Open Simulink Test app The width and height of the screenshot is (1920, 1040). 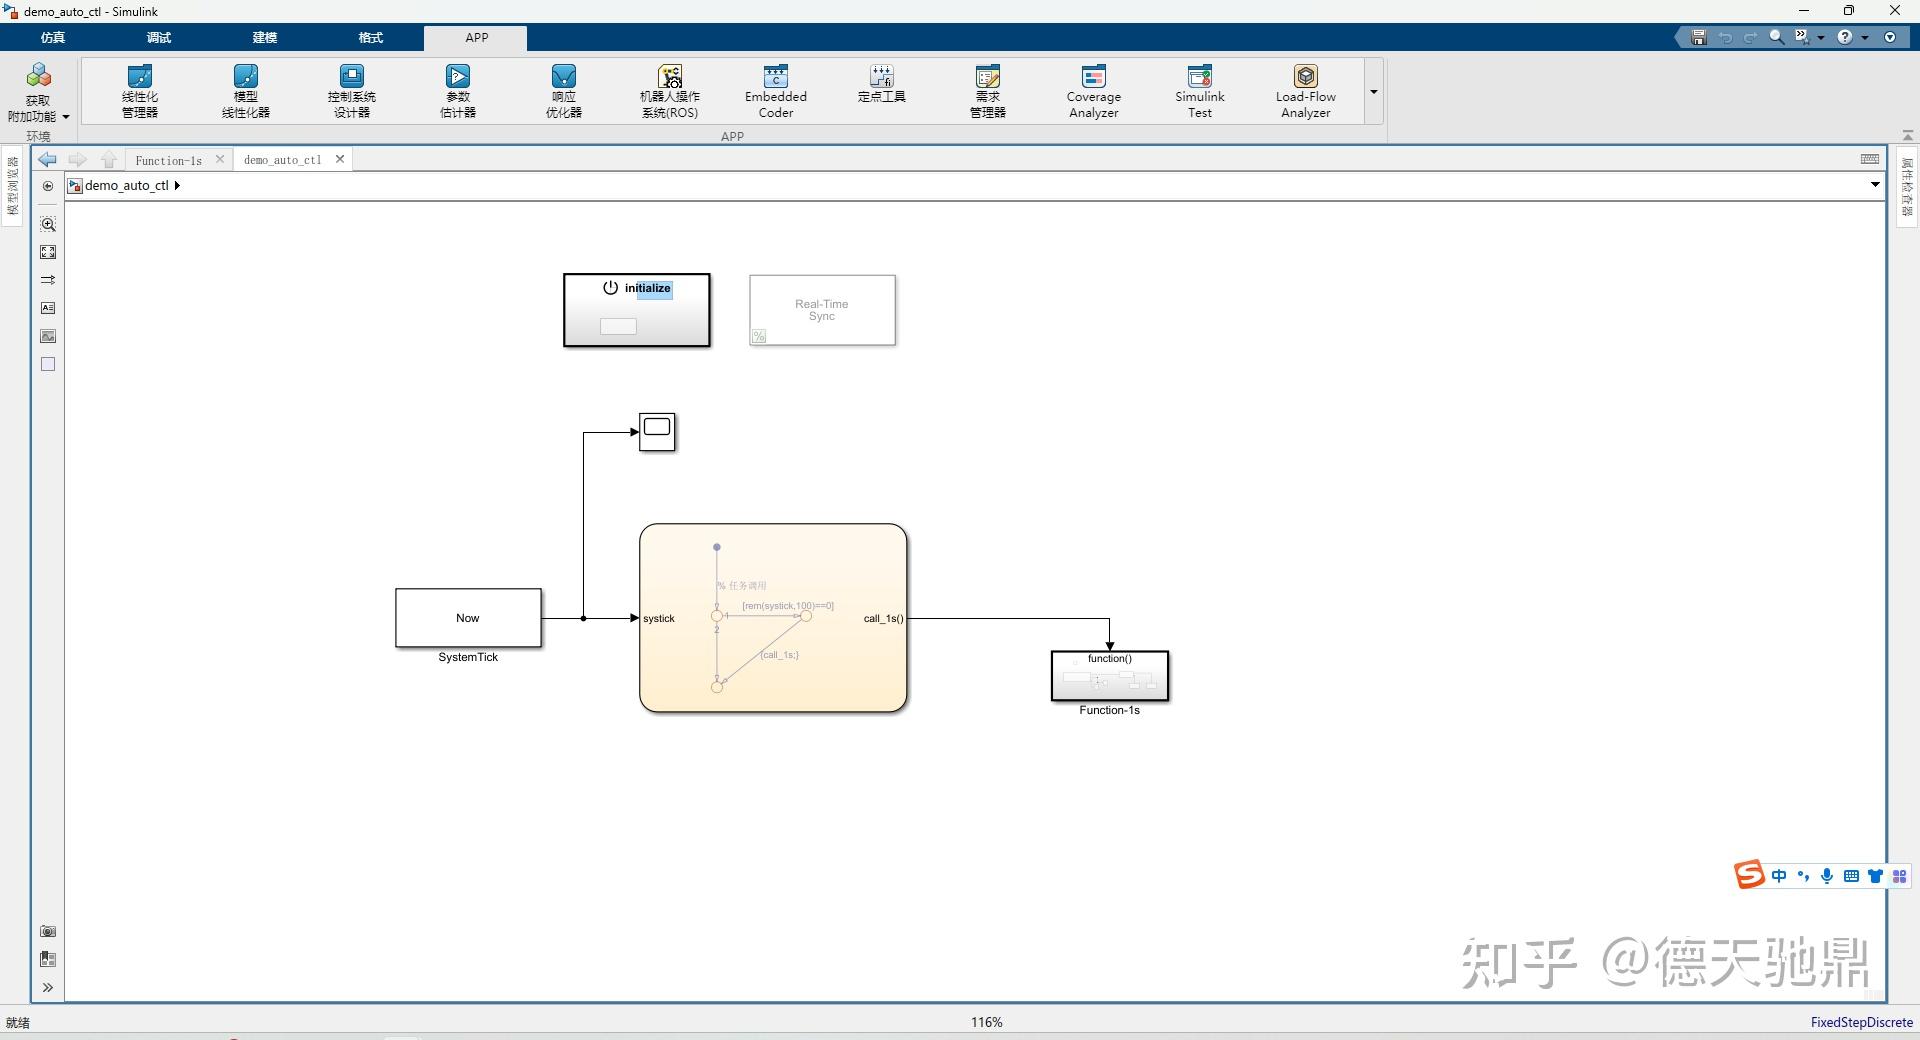click(x=1200, y=91)
